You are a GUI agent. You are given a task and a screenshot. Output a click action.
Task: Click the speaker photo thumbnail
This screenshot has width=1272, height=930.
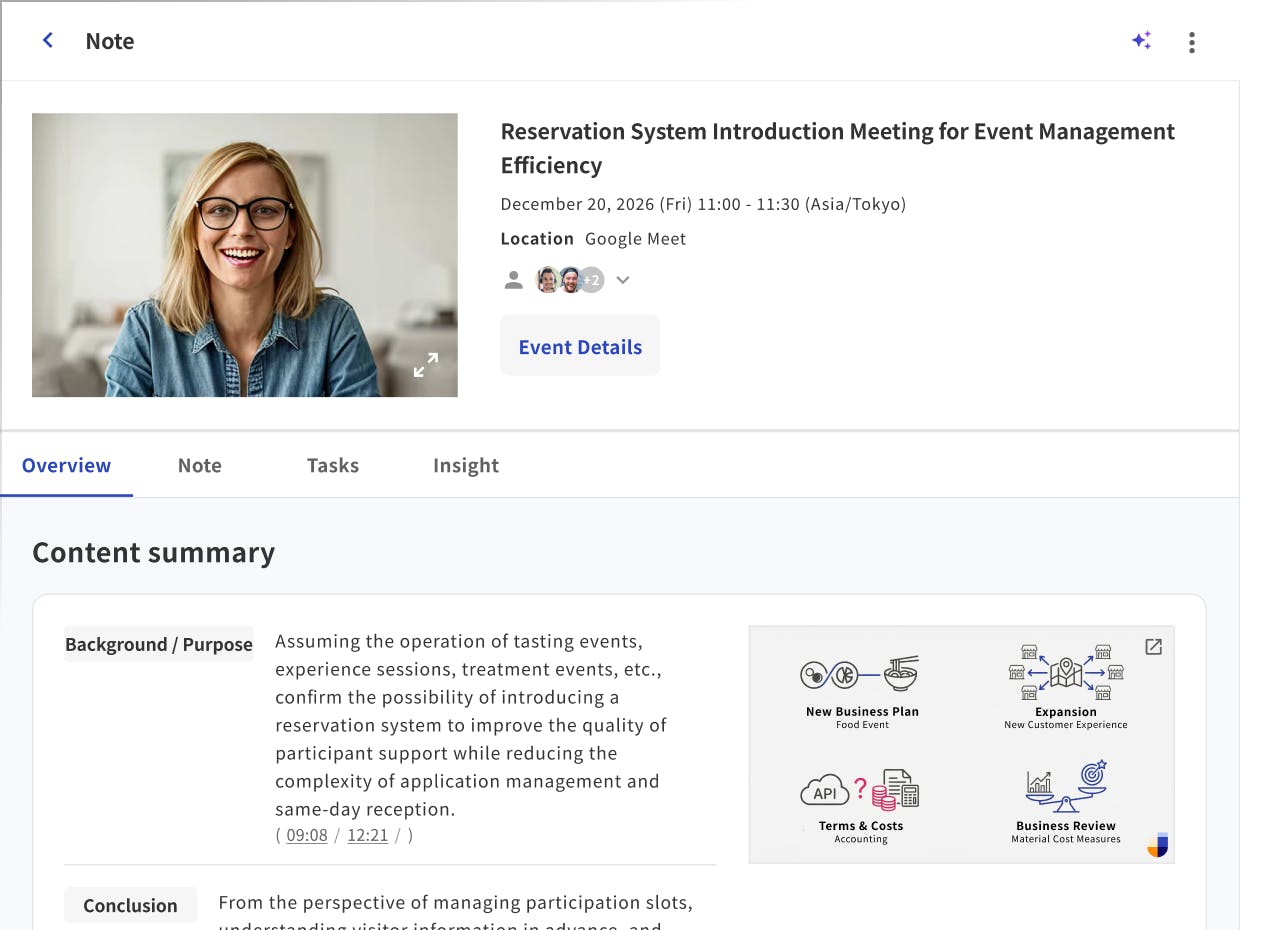244,254
